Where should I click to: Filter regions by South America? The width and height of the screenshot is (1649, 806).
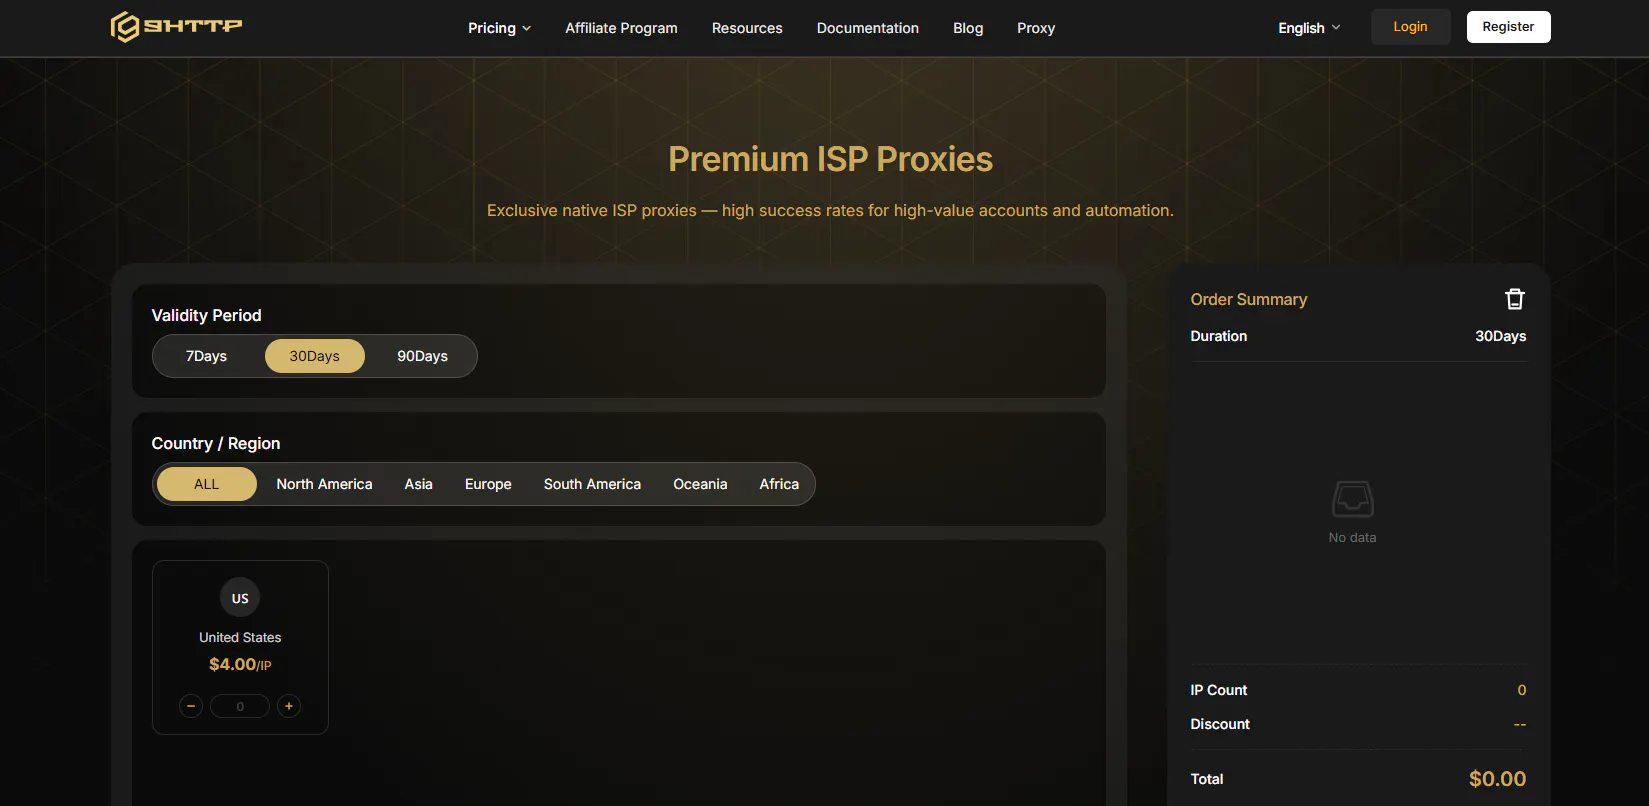click(x=592, y=484)
